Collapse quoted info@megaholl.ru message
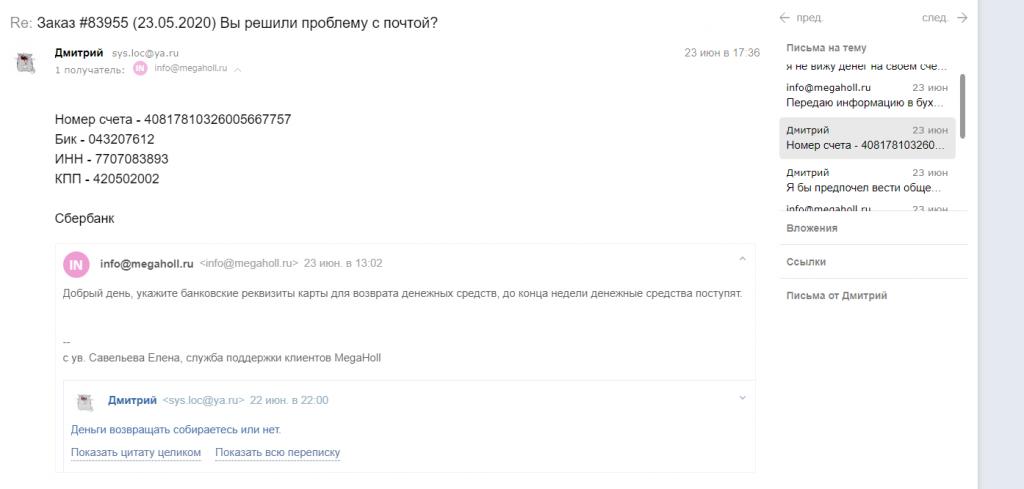 (742, 260)
